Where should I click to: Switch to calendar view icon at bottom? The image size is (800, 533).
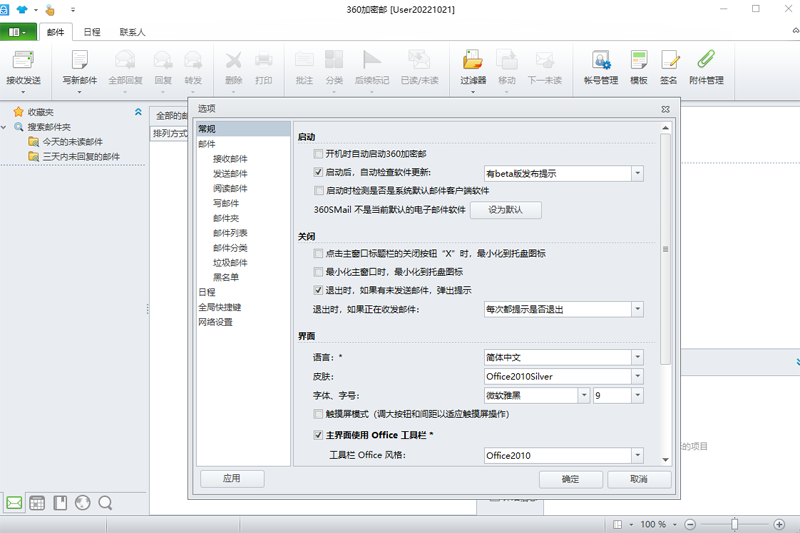click(37, 503)
